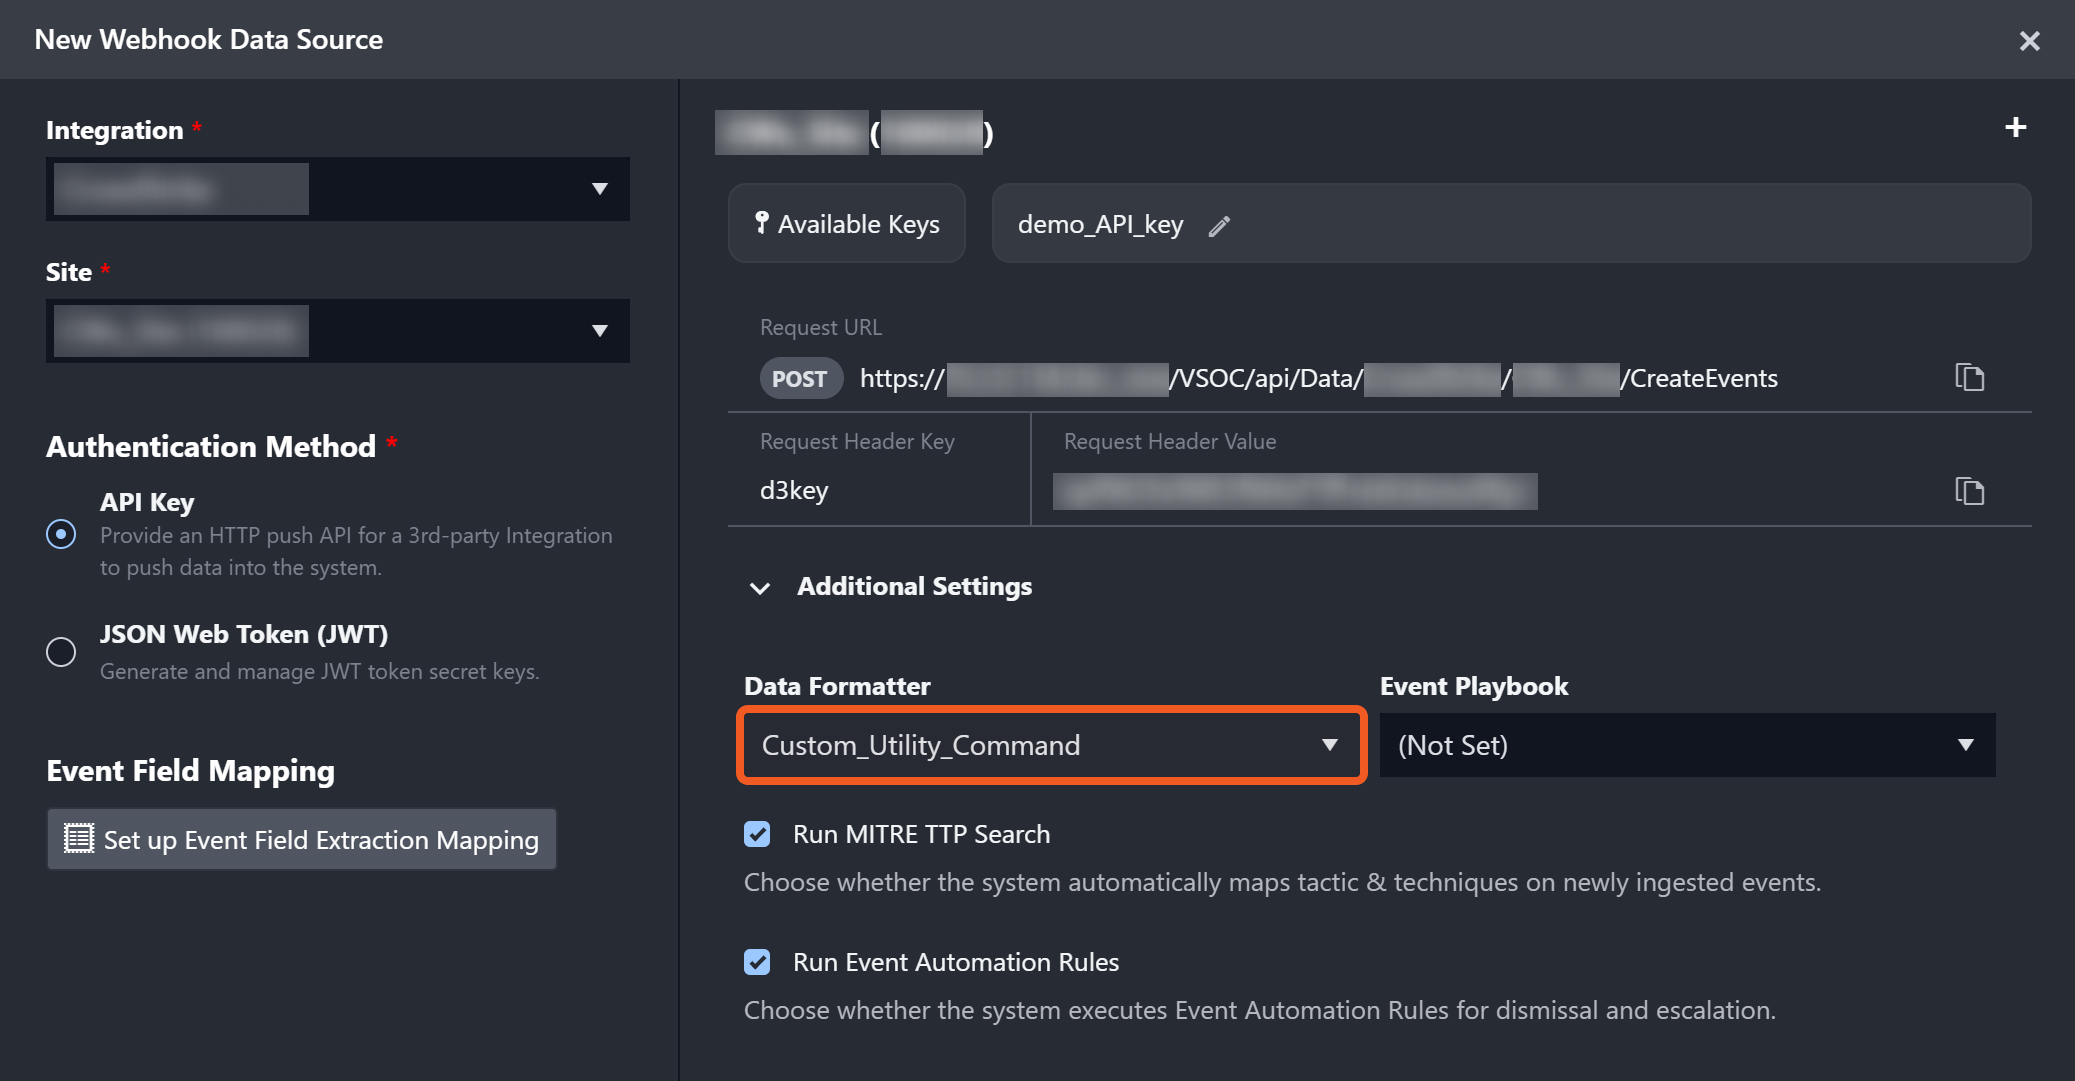Click the list icon on Event Field Mapping button

pos(79,838)
